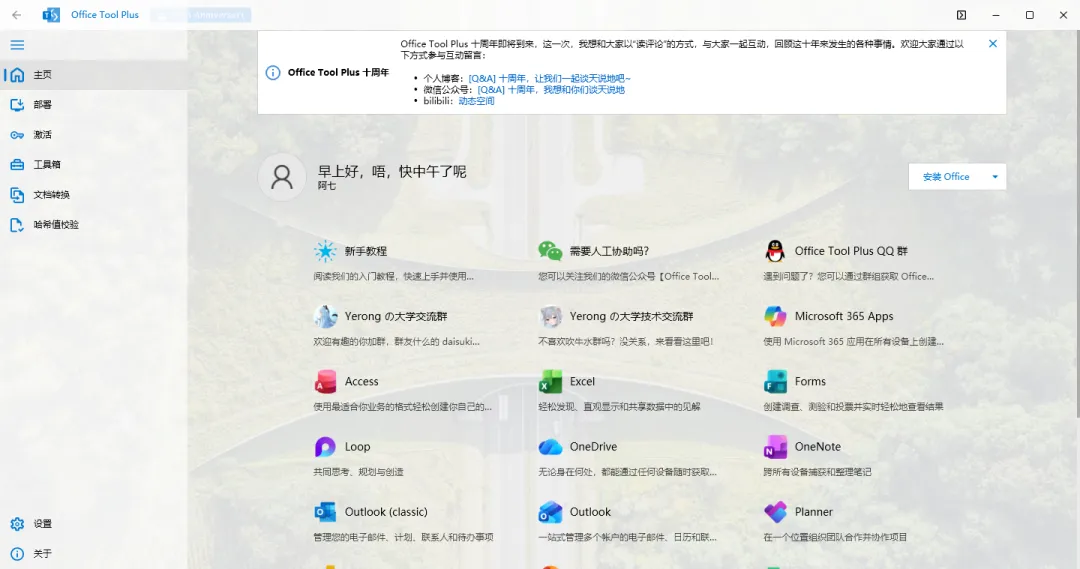Image resolution: width=1080 pixels, height=569 pixels.
Task: Open the bilibili 动态空间 link
Action: (476, 101)
